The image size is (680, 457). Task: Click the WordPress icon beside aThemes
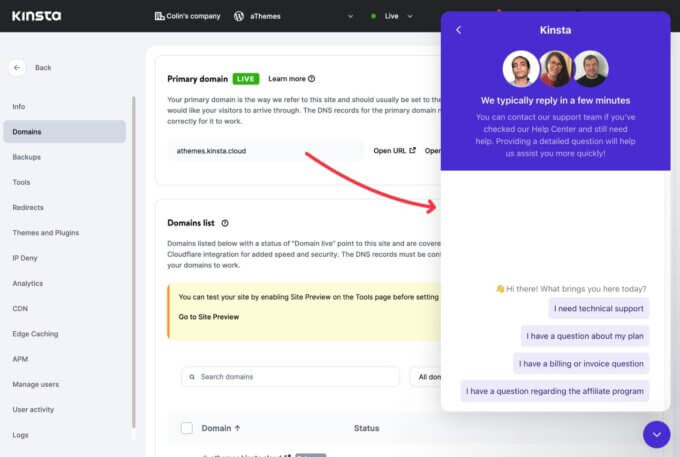tap(239, 16)
